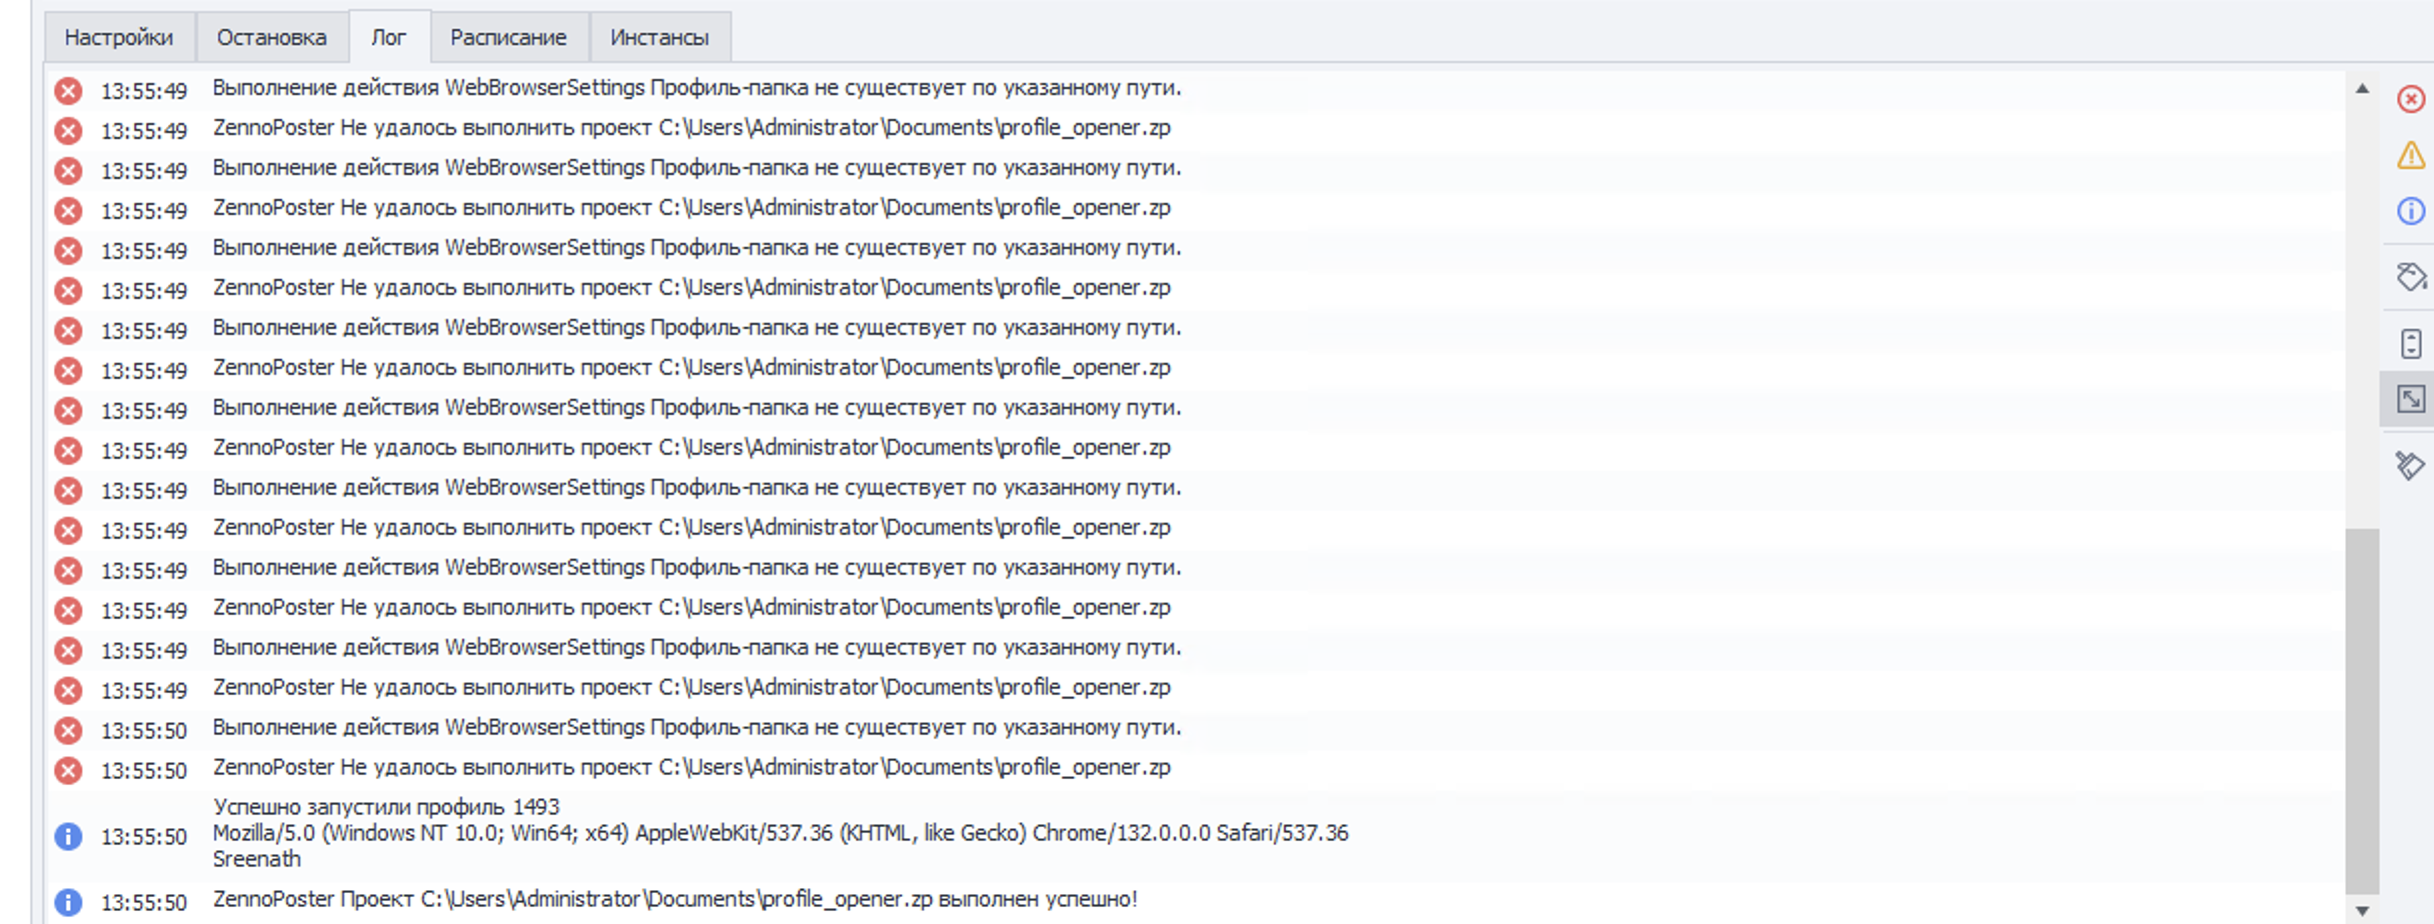Select the 'Успешно запустили профиль 1493' log text
This screenshot has height=924, width=2434.
pos(386,807)
